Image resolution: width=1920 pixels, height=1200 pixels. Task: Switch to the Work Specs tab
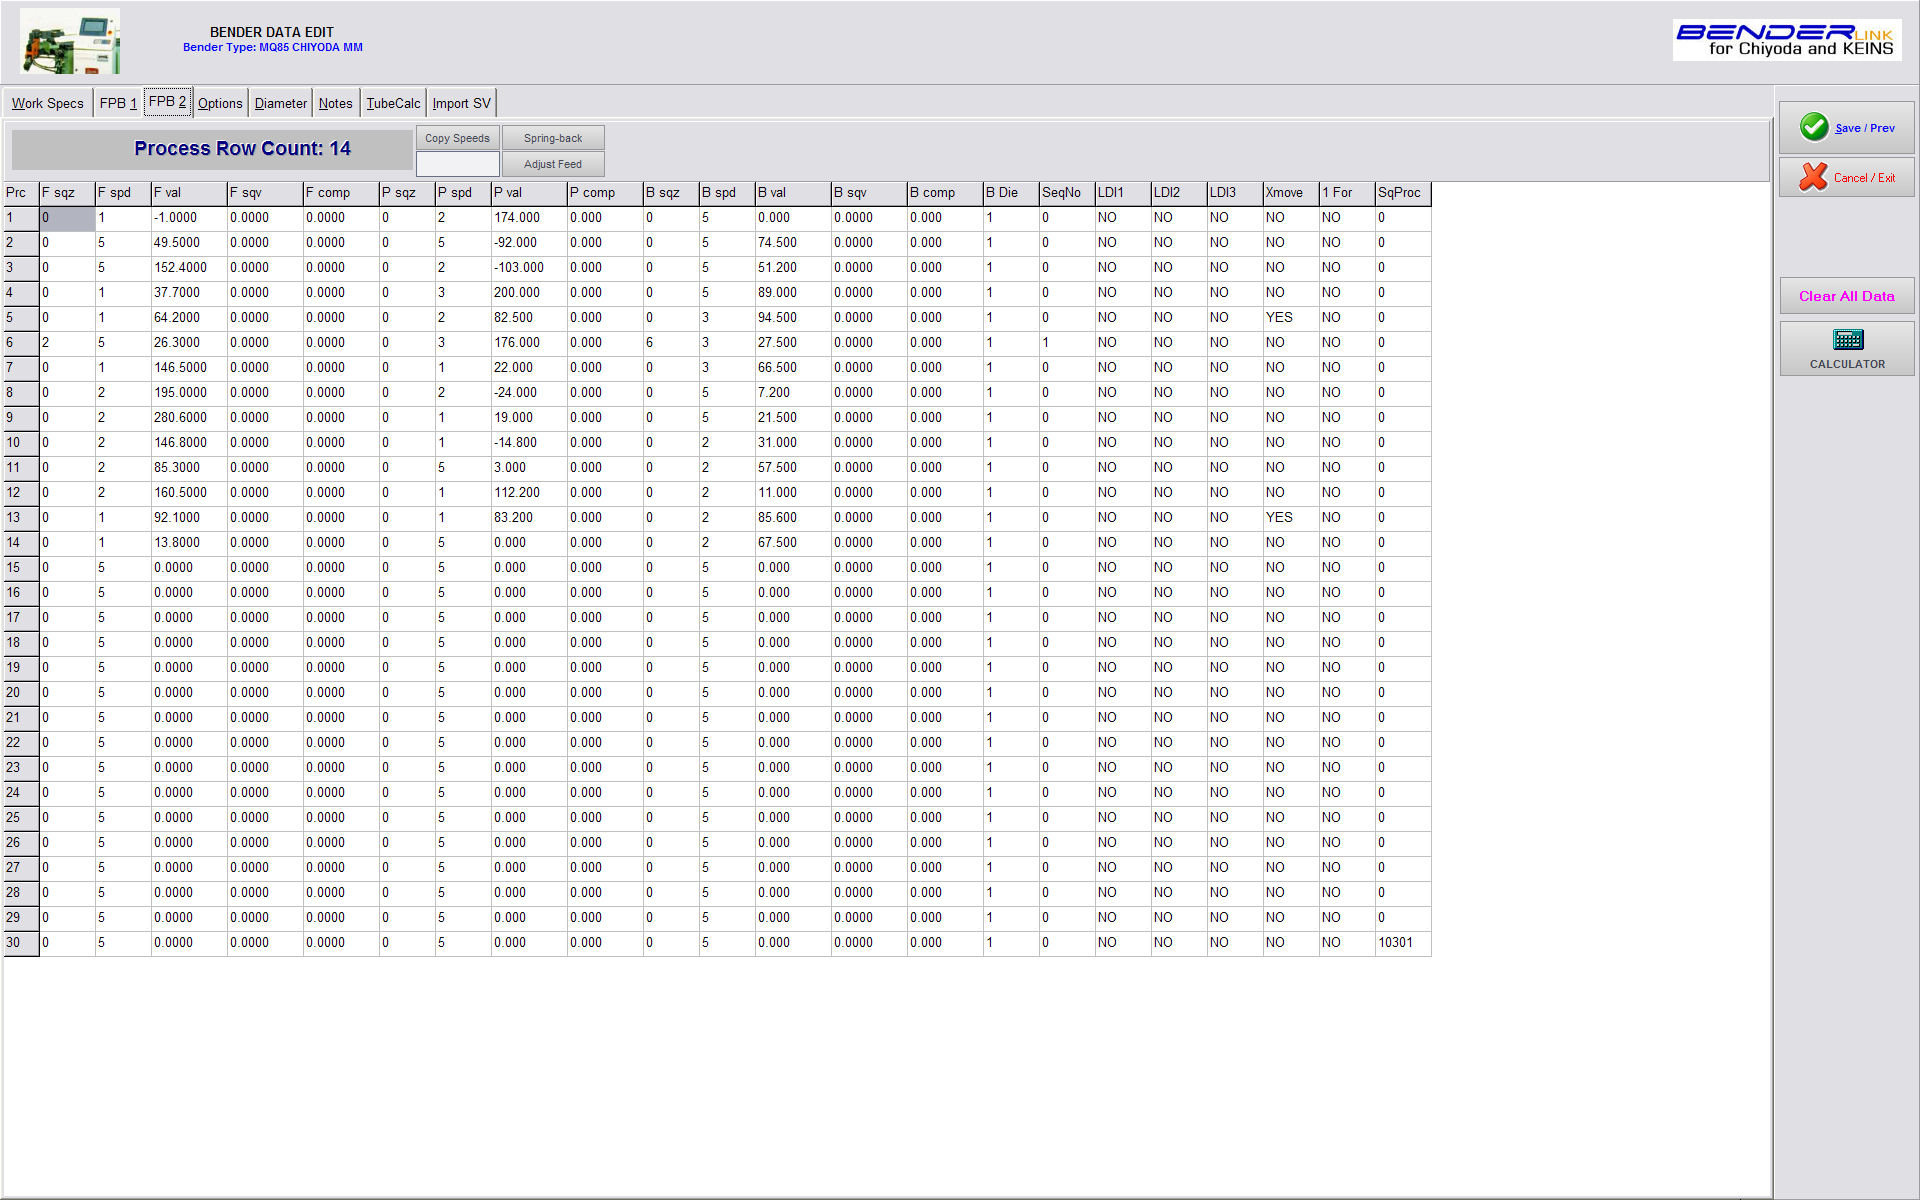click(47, 103)
